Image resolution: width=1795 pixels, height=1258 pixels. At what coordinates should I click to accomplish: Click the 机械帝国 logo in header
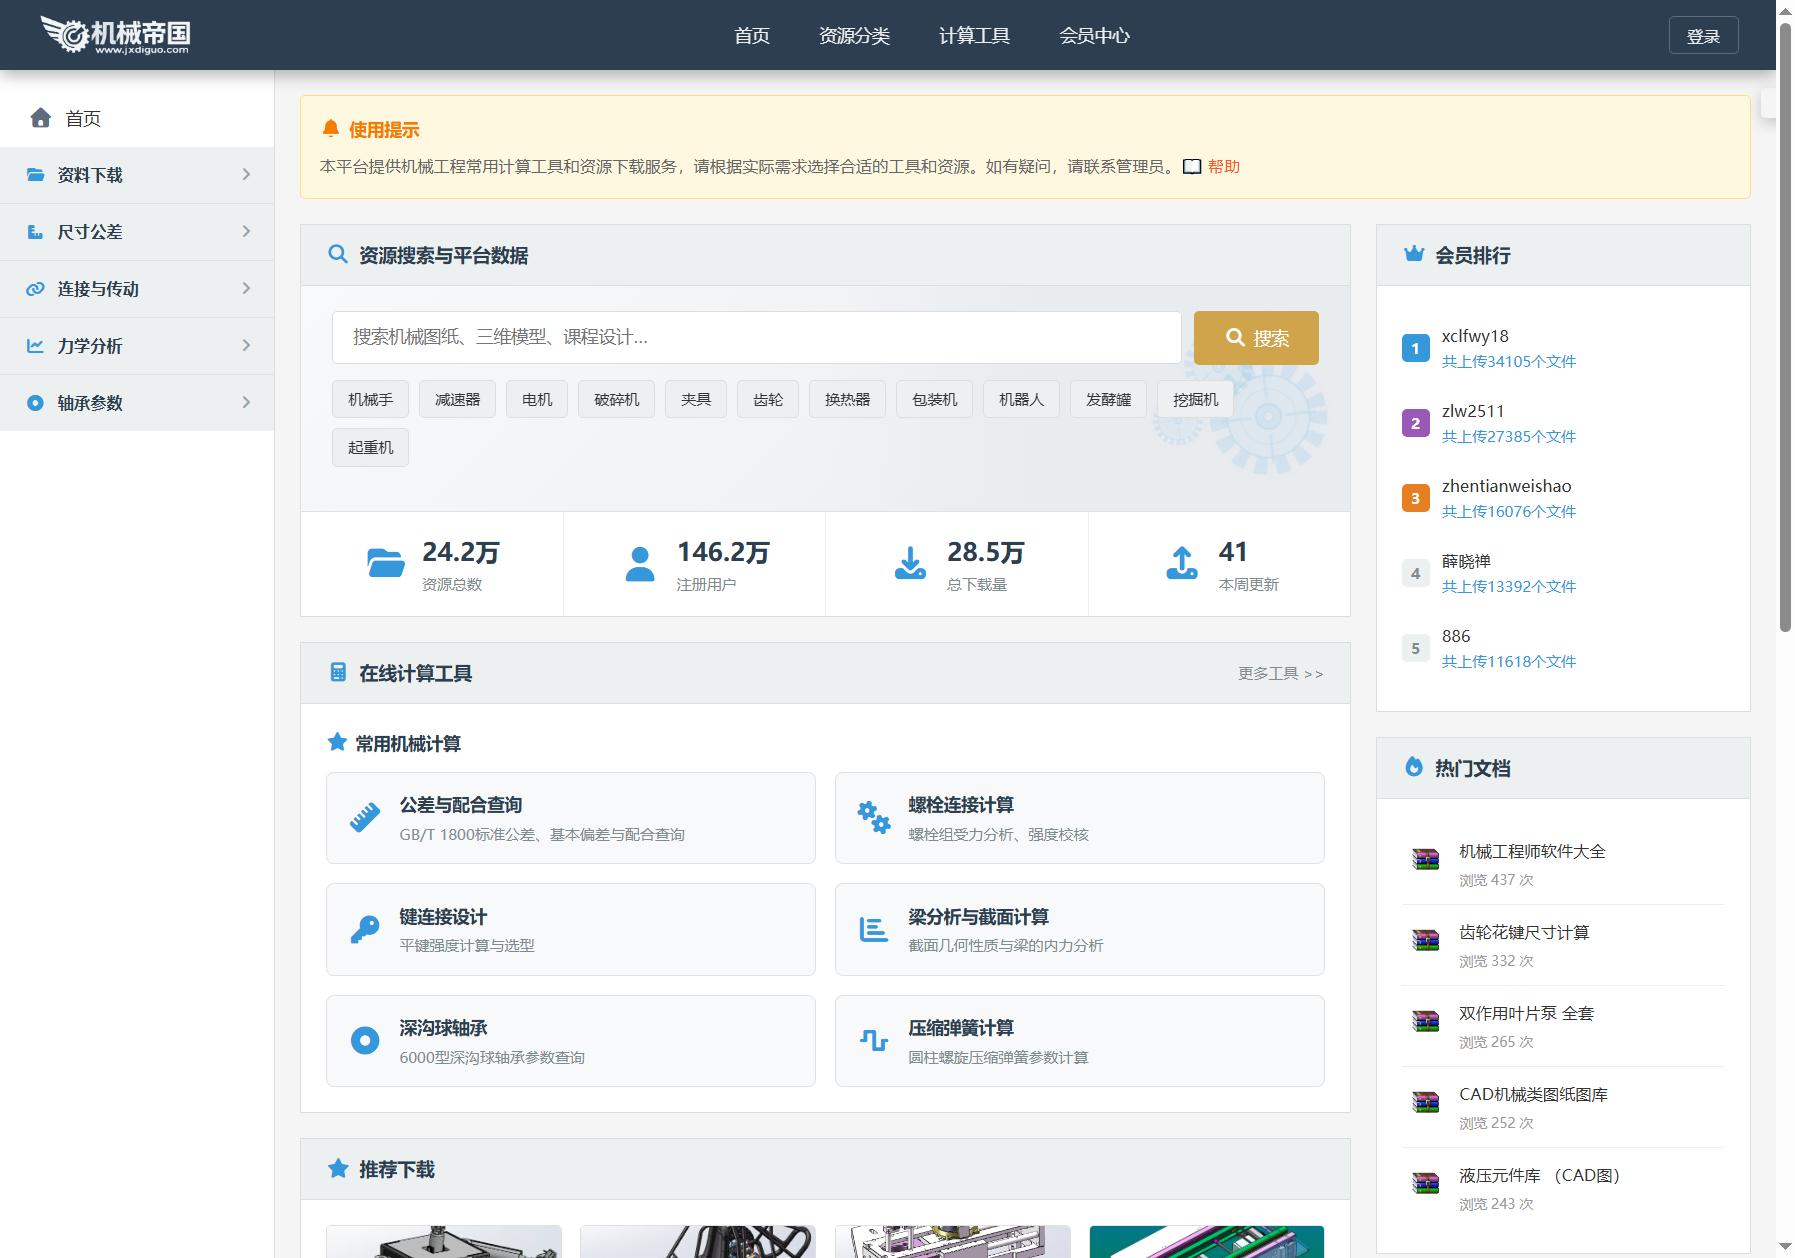(x=115, y=35)
